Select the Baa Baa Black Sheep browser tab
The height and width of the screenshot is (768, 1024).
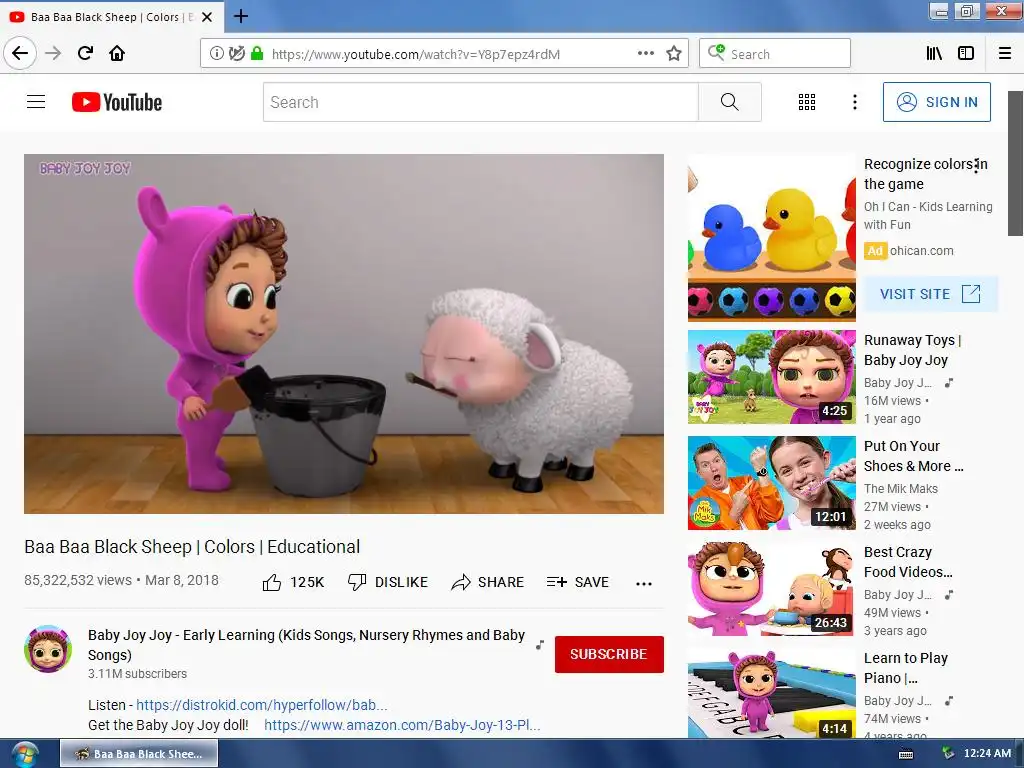click(112, 17)
